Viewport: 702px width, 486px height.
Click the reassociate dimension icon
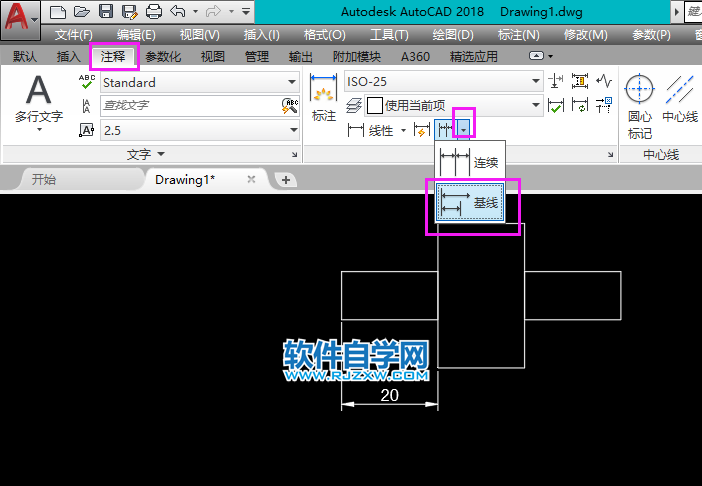tap(604, 106)
